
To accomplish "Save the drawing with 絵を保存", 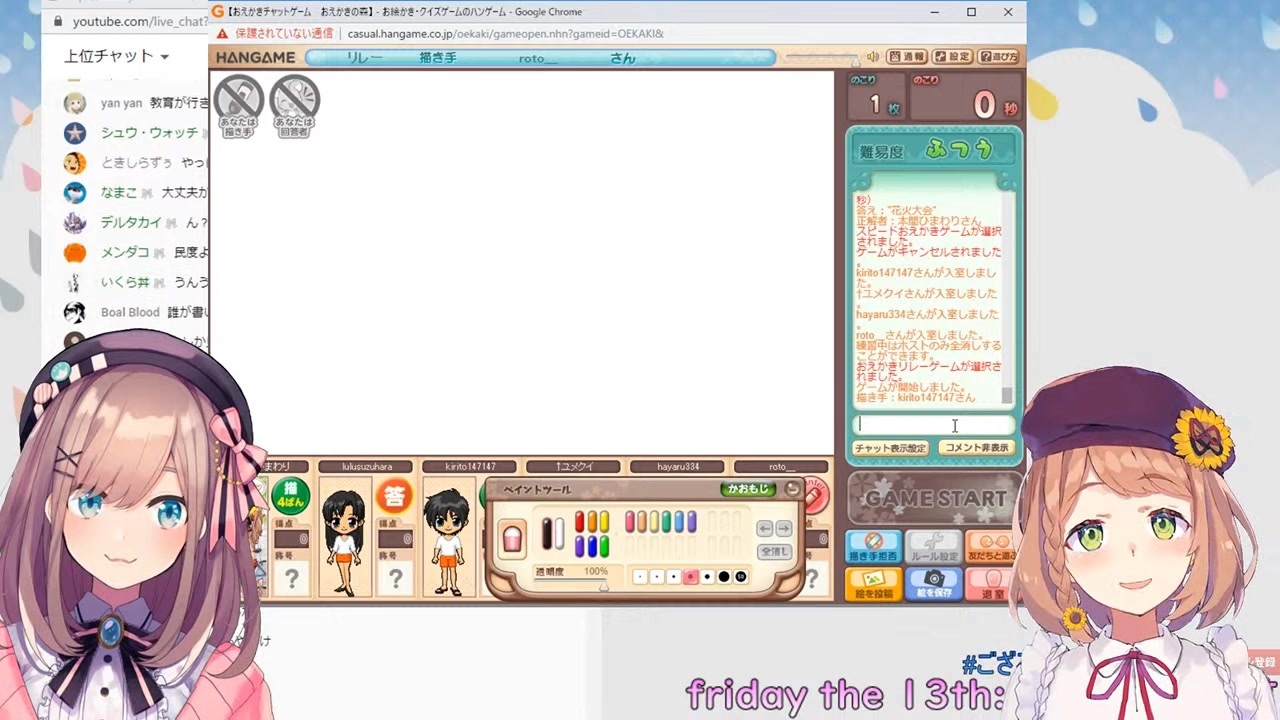I will pos(934,584).
